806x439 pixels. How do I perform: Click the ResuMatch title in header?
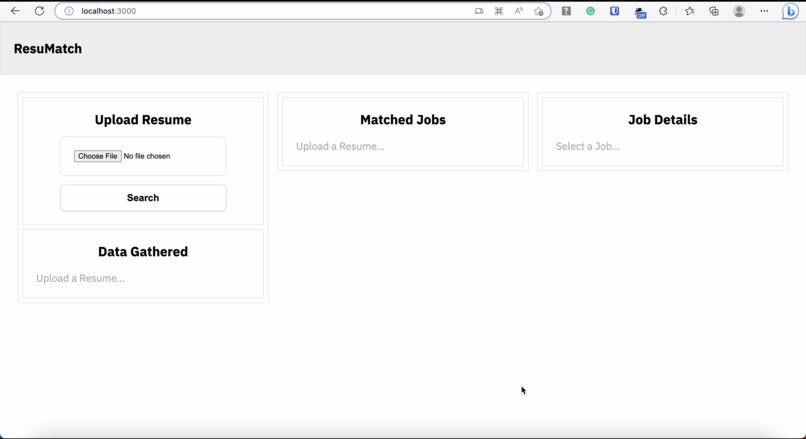click(x=48, y=49)
